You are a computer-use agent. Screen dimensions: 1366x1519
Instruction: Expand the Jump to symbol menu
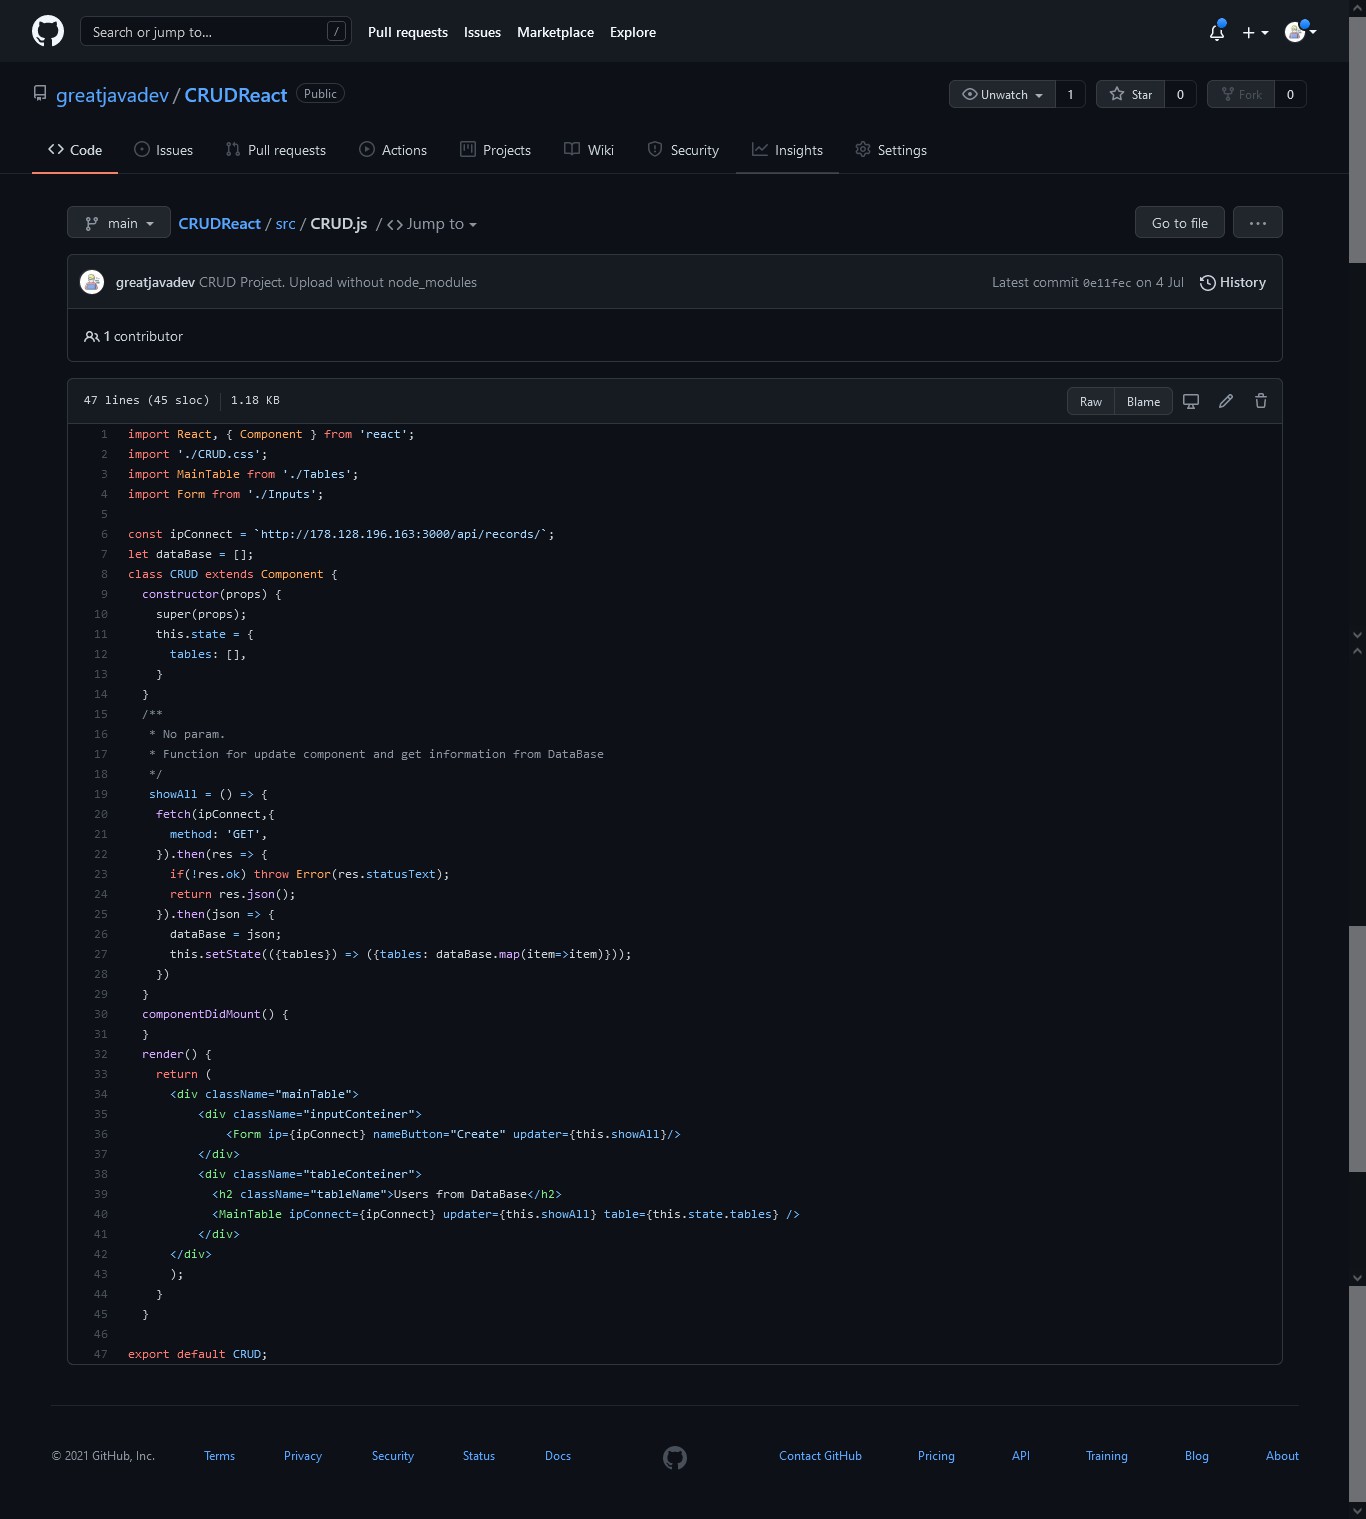432,224
